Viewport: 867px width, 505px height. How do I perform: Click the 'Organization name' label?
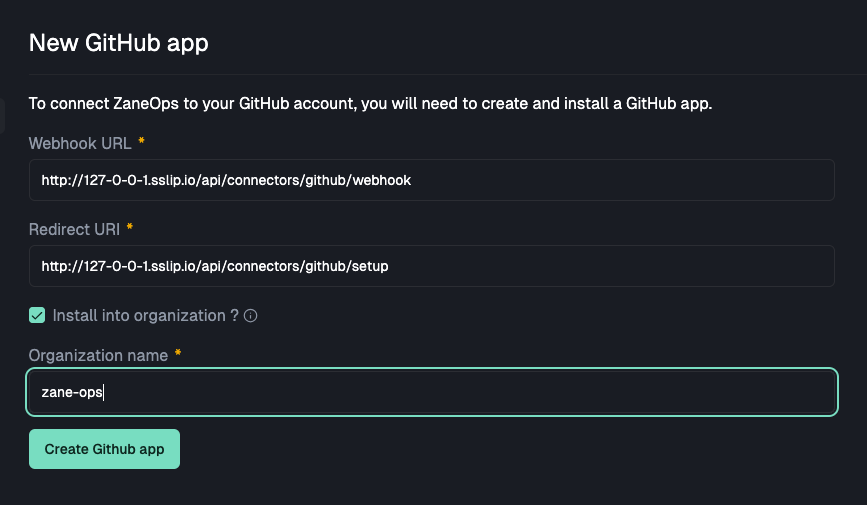click(98, 355)
